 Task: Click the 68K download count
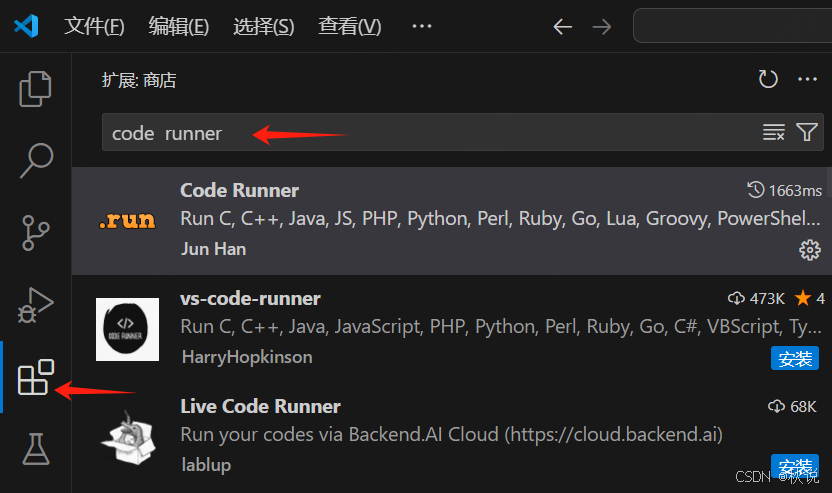tap(792, 406)
